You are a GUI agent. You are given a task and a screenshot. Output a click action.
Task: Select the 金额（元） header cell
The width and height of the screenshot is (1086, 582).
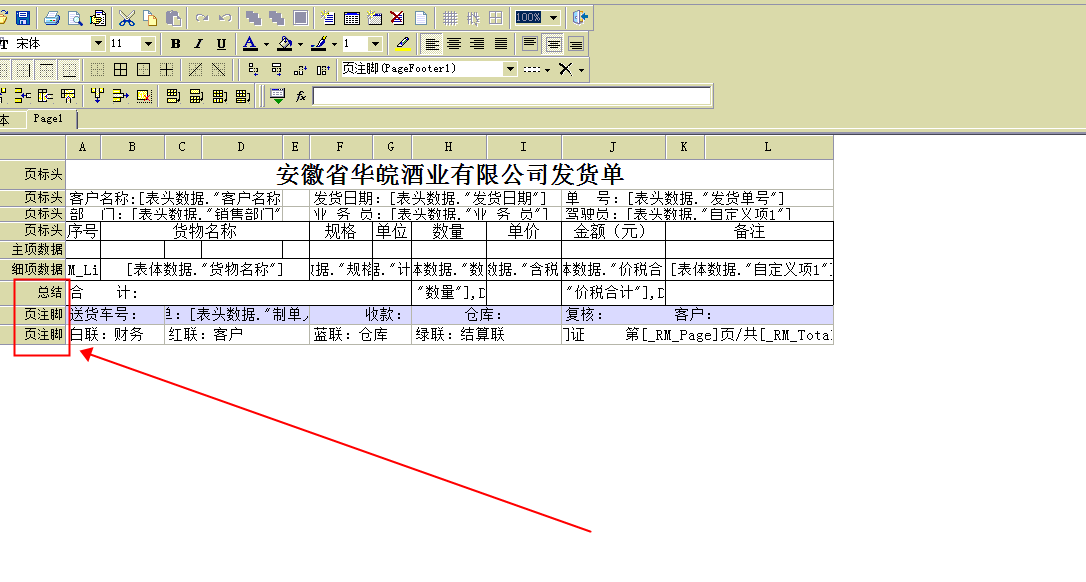pyautogui.click(x=614, y=231)
